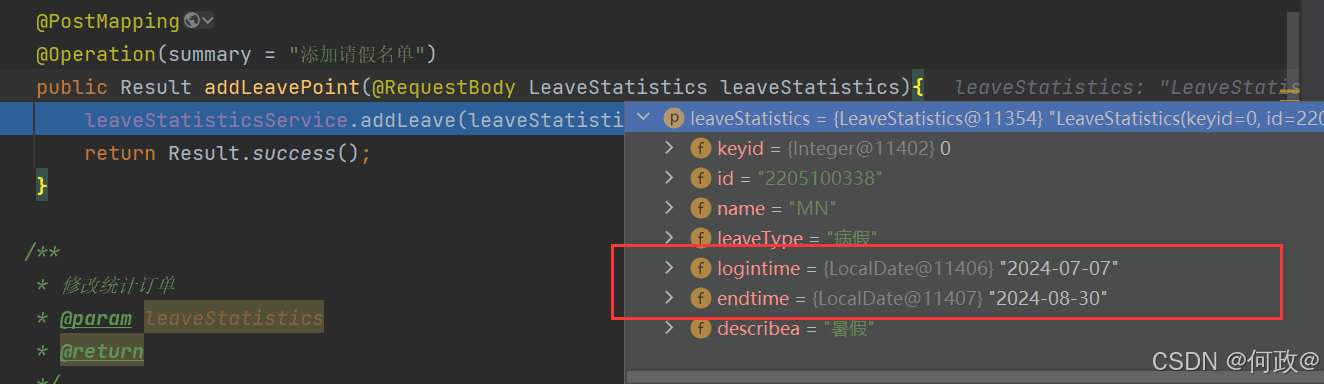Image resolution: width=1324 pixels, height=384 pixels.
Task: Select the name = "MN" variable row
Action: pyautogui.click(x=974, y=208)
